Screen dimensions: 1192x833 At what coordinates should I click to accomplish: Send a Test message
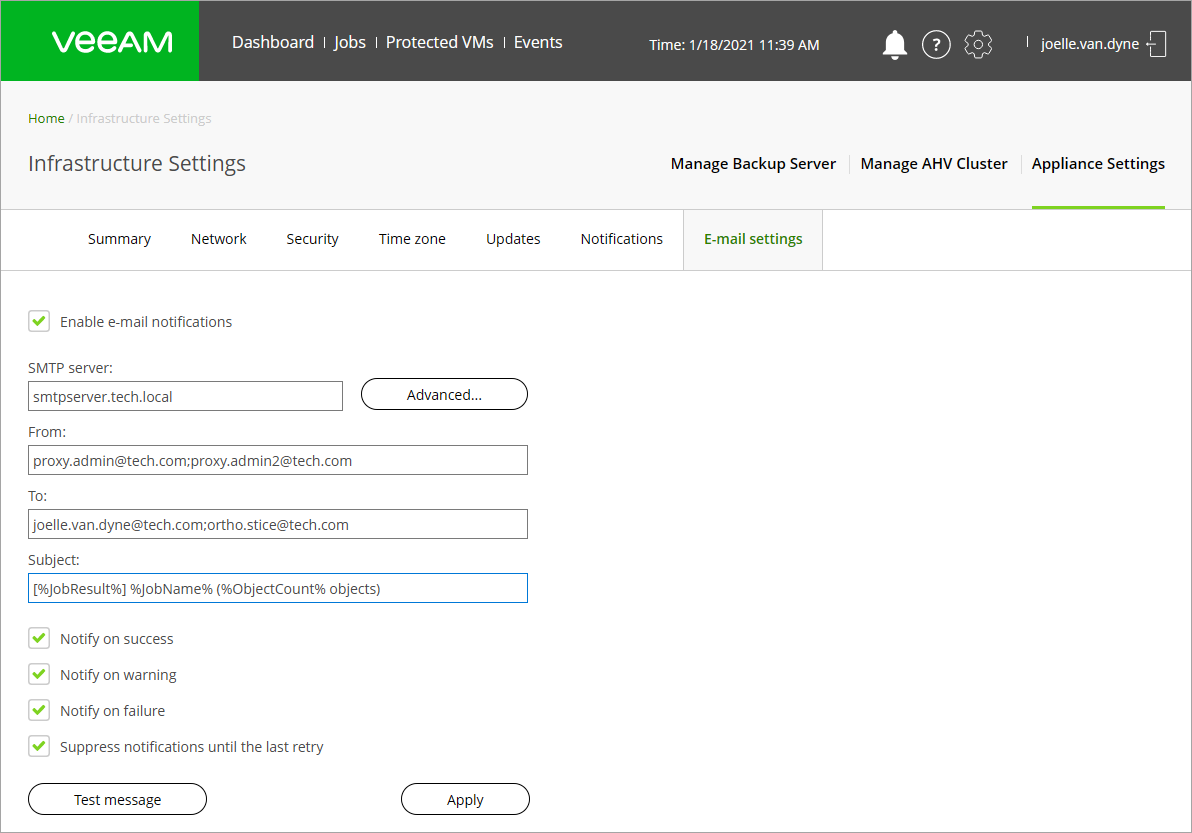point(117,800)
